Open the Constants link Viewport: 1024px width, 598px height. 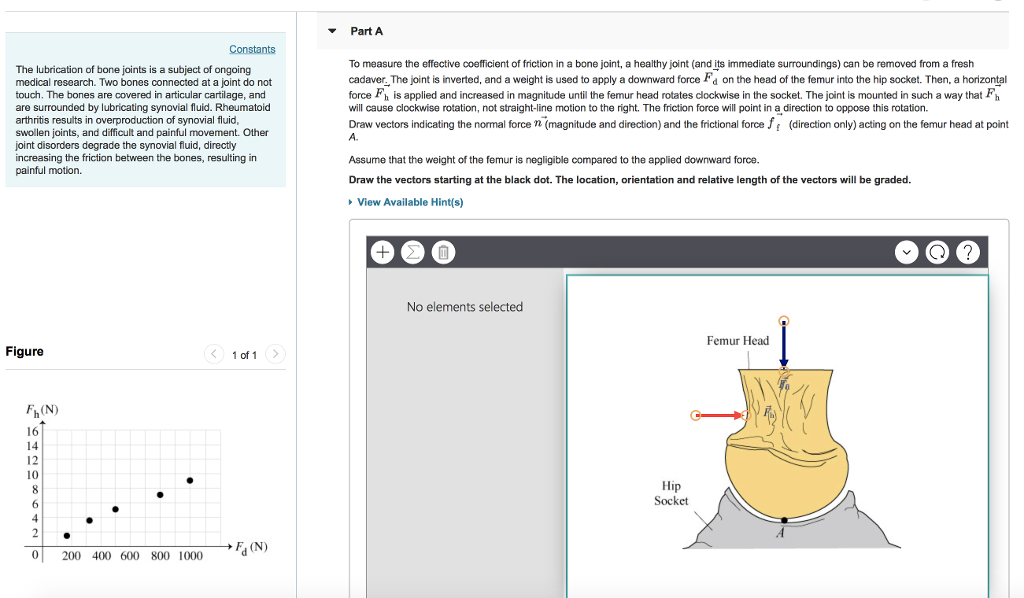pyautogui.click(x=252, y=48)
